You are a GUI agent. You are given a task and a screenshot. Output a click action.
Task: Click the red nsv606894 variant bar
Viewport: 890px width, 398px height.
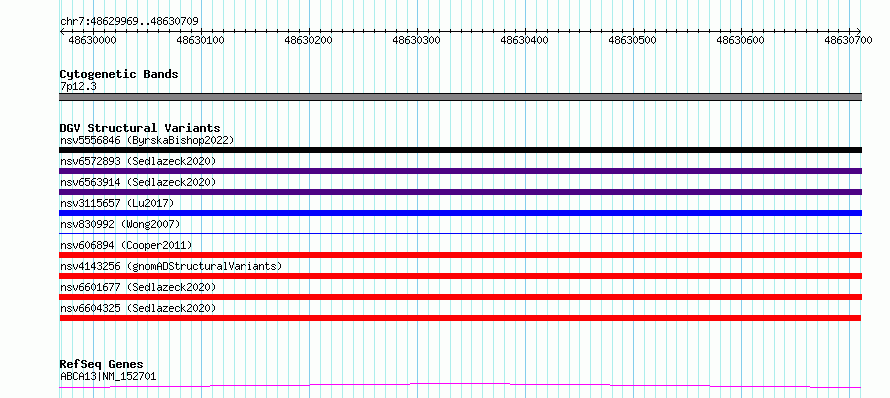point(460,255)
